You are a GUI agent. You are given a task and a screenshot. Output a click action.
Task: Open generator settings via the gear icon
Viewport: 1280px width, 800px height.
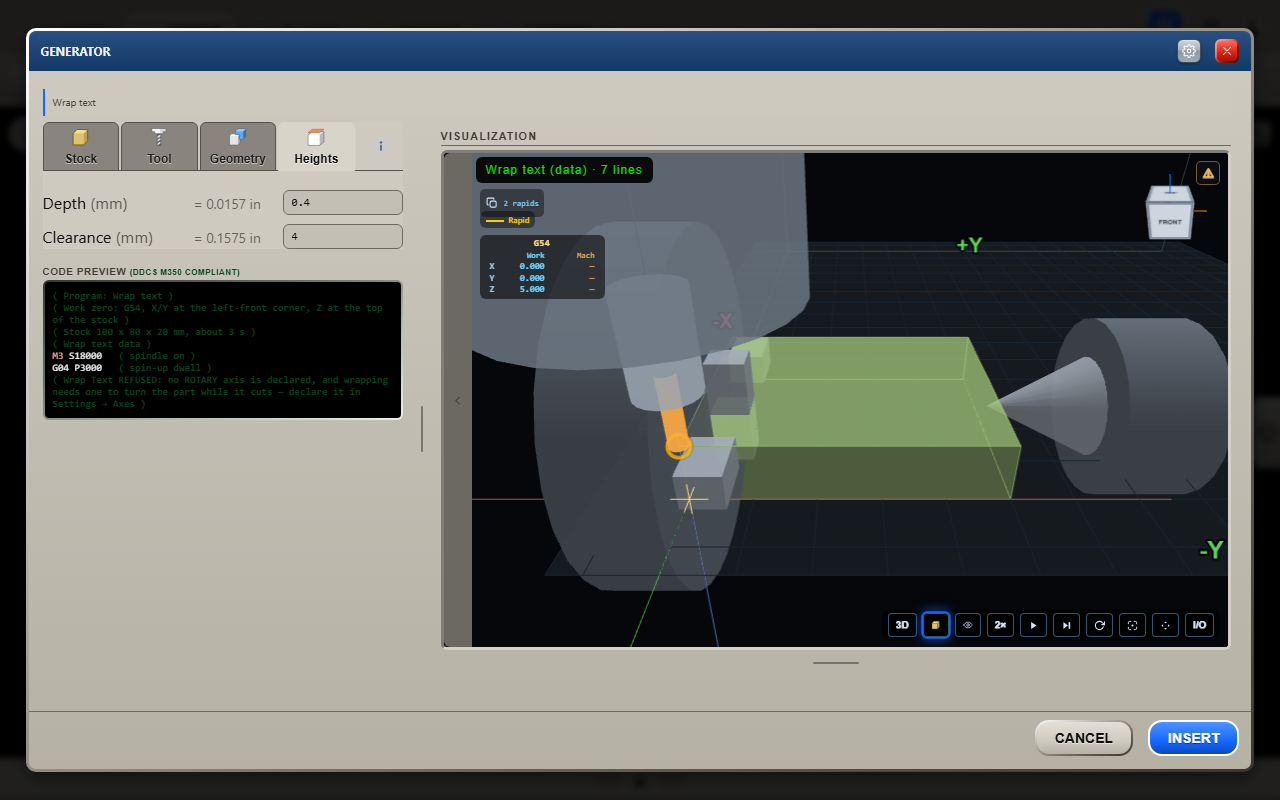pos(1189,51)
